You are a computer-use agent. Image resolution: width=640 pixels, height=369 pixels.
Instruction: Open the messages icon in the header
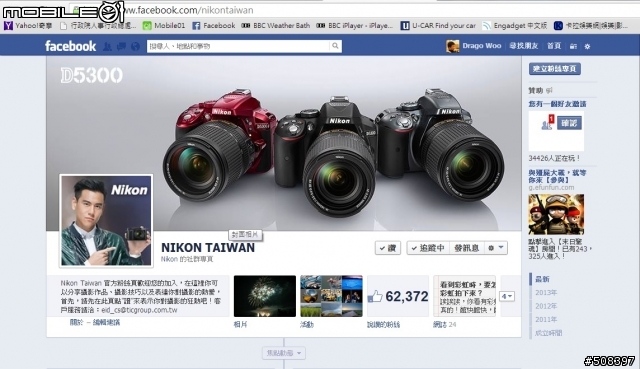121,46
